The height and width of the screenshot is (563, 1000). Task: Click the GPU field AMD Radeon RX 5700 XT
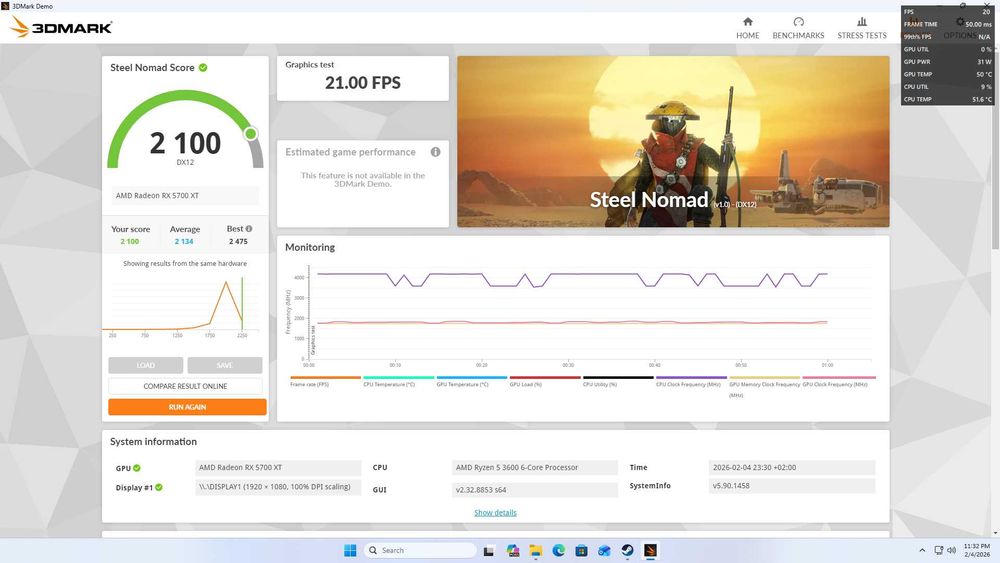[x=278, y=467]
